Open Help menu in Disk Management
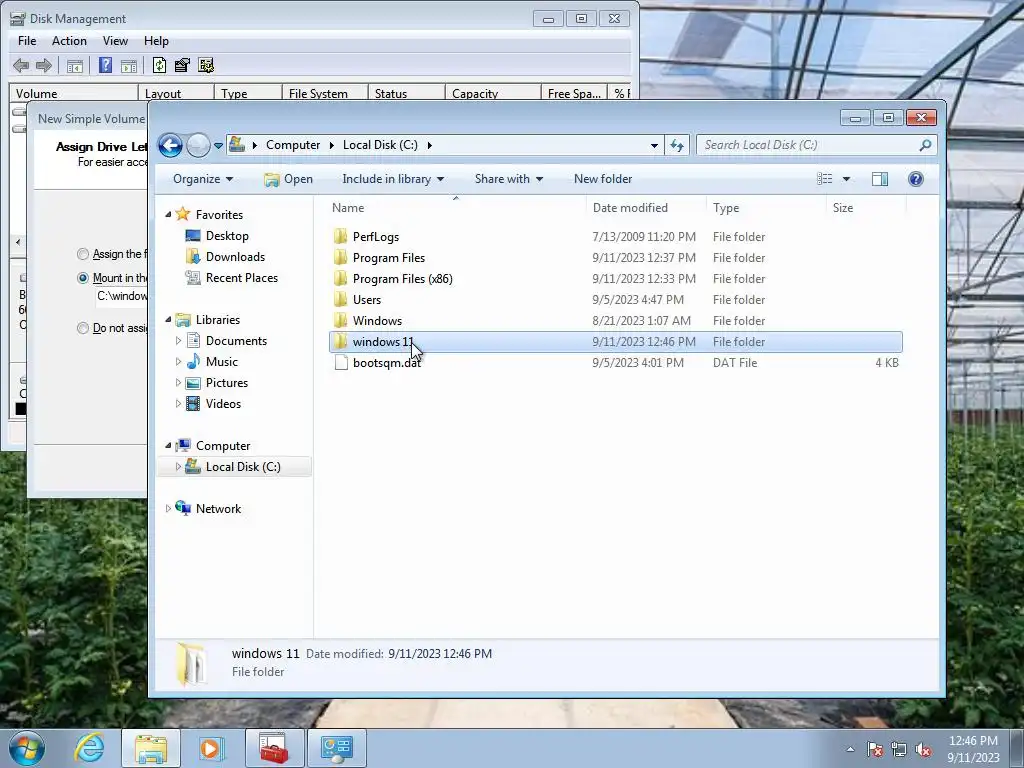This screenshot has width=1024, height=768. coord(156,40)
